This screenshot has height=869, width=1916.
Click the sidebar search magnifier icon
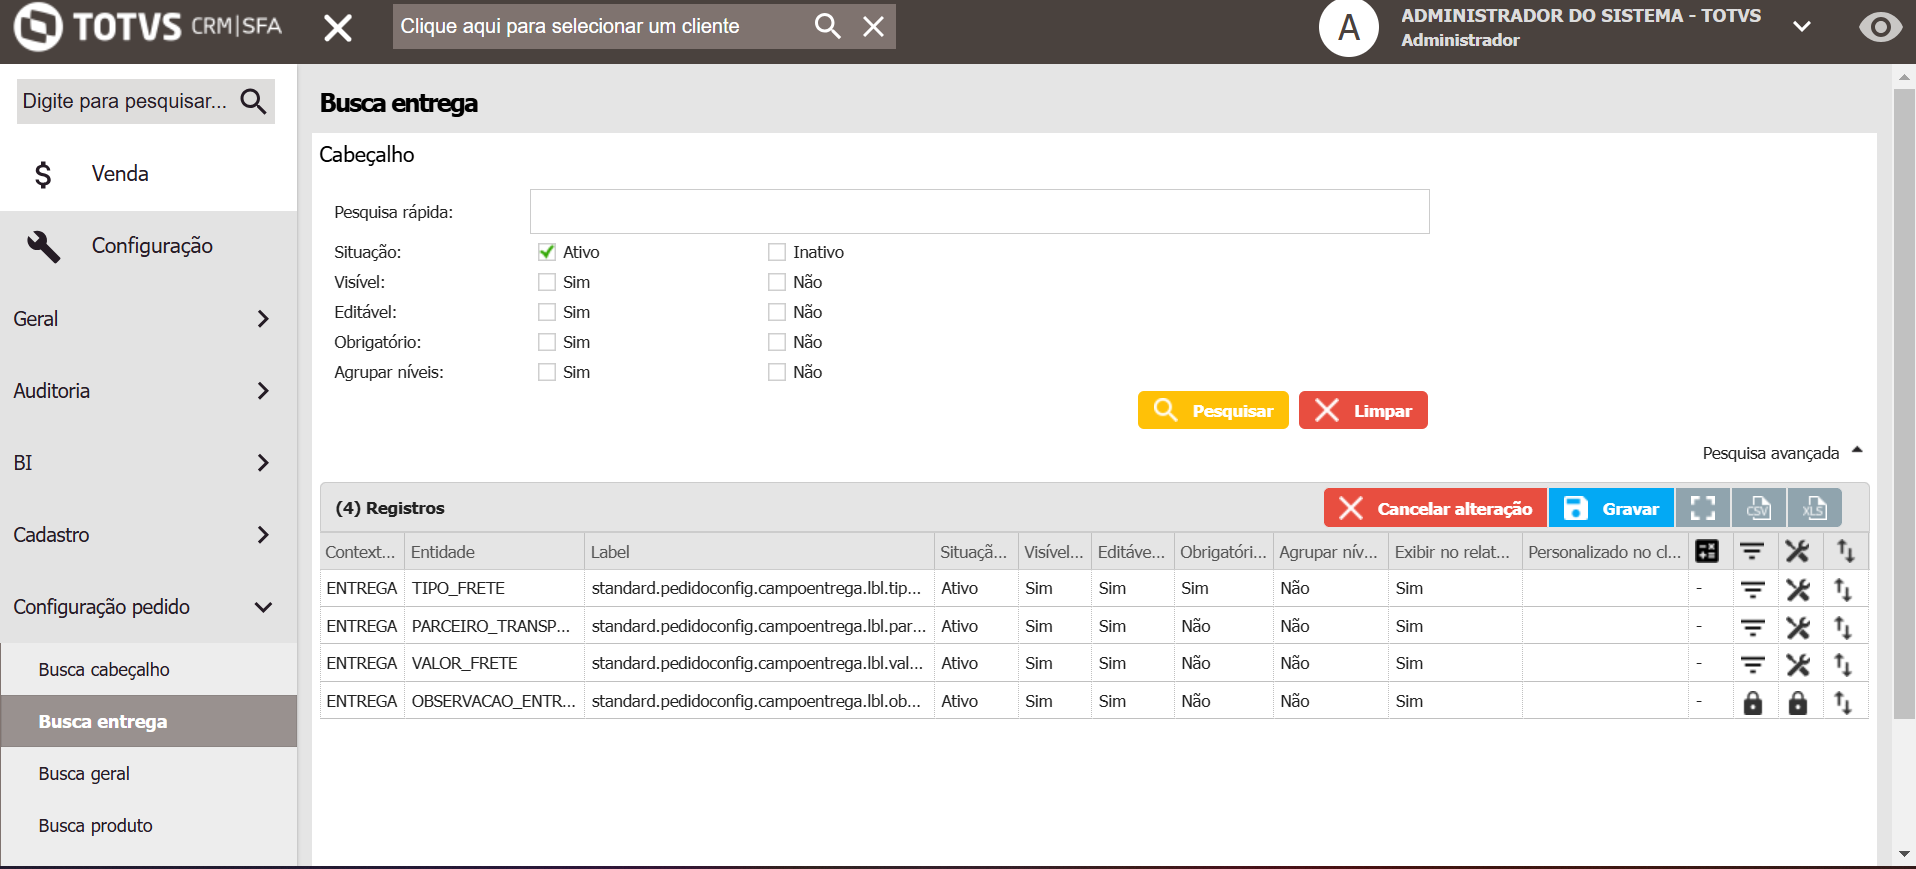click(253, 101)
